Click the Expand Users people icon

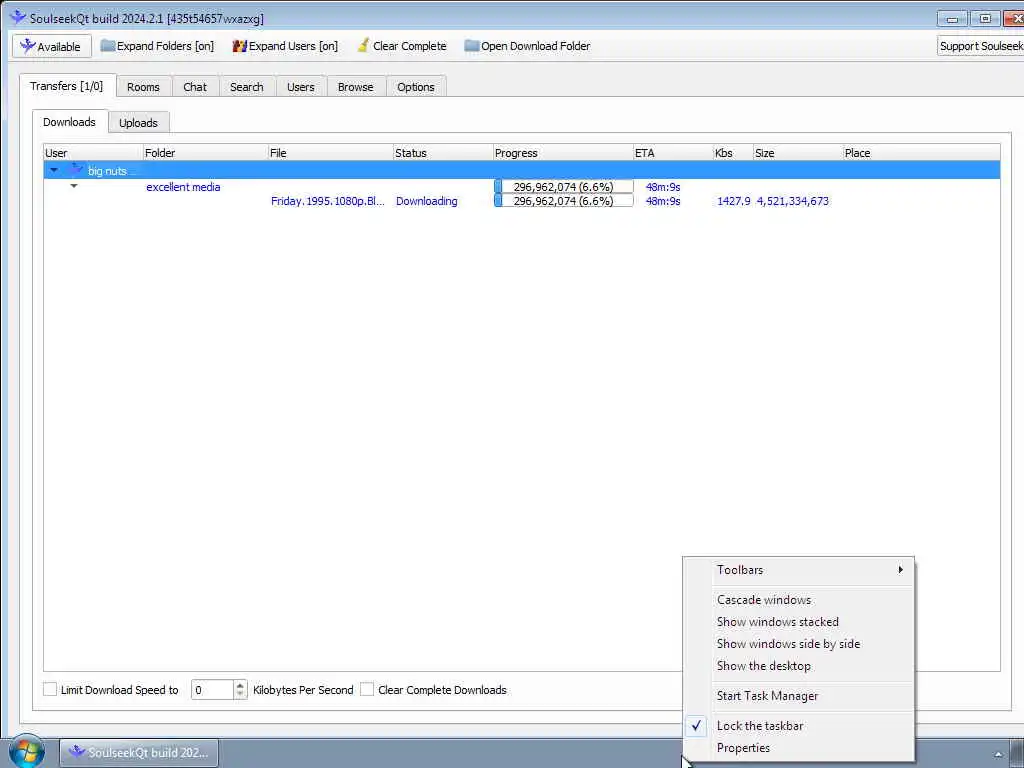(240, 46)
